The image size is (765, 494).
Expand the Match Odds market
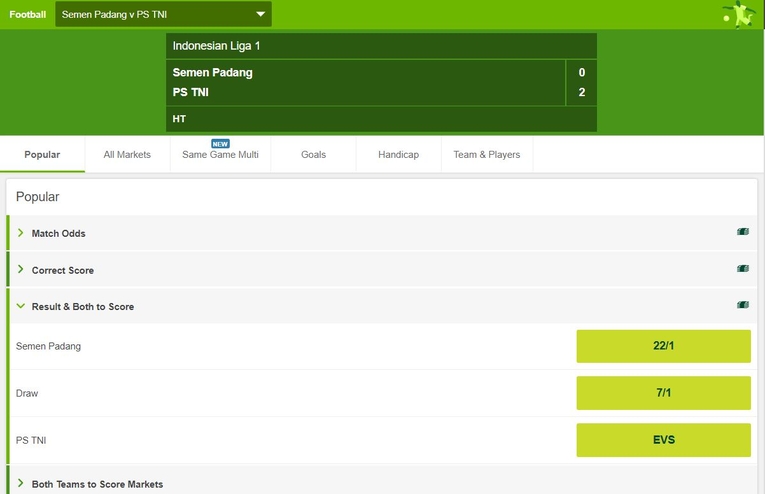383,233
